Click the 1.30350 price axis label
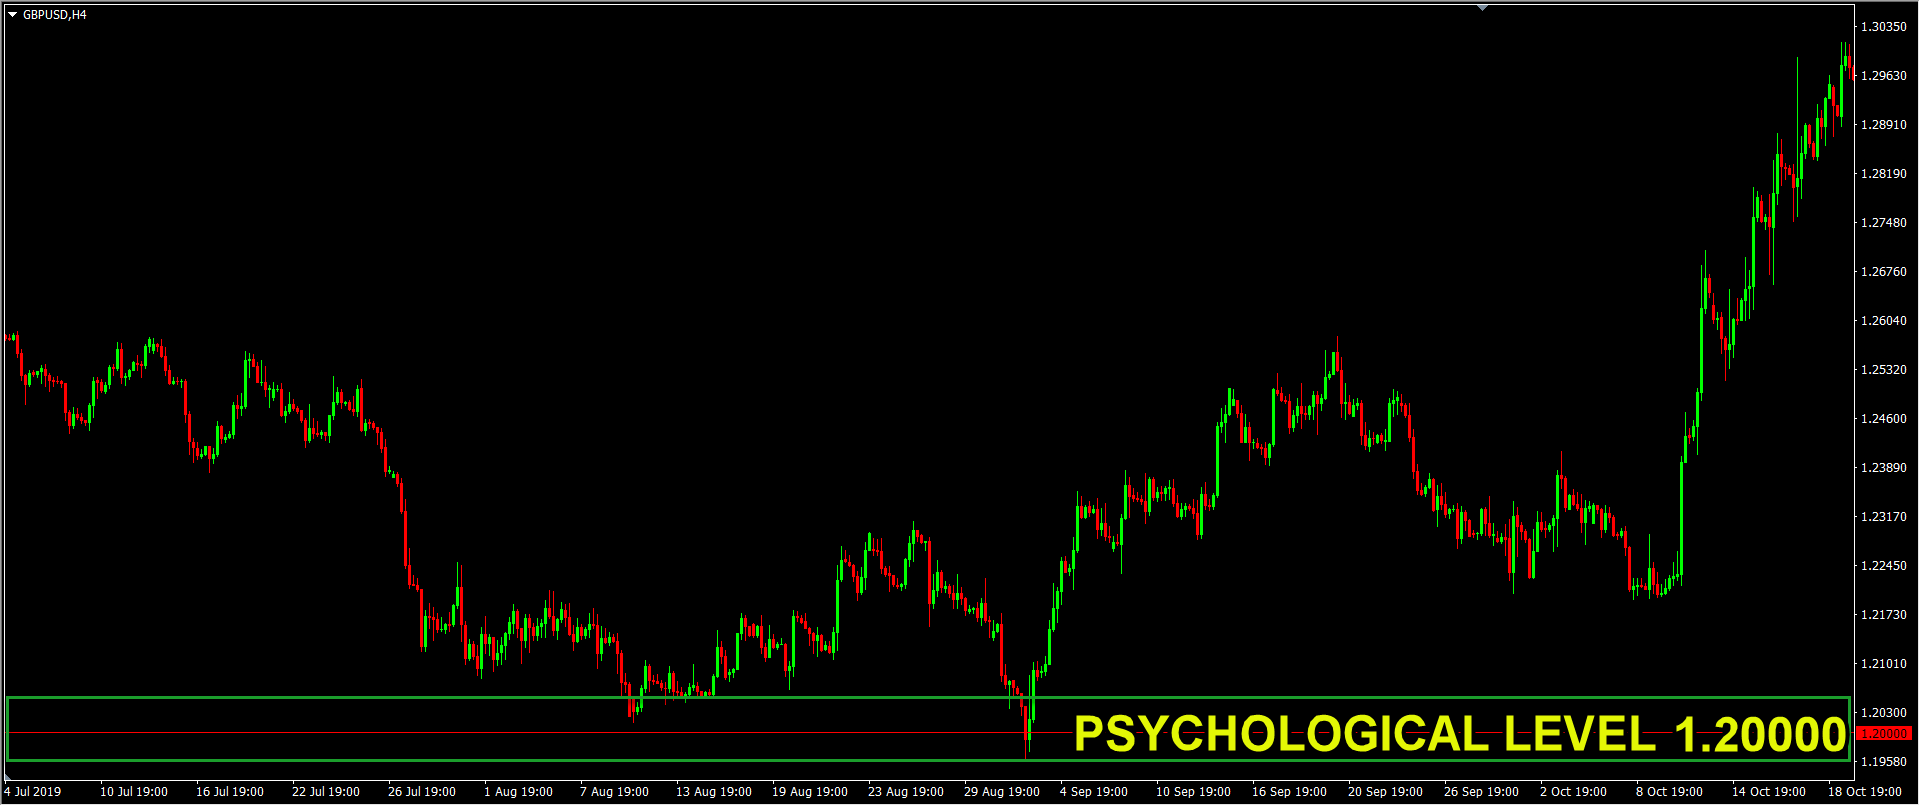 tap(1883, 27)
